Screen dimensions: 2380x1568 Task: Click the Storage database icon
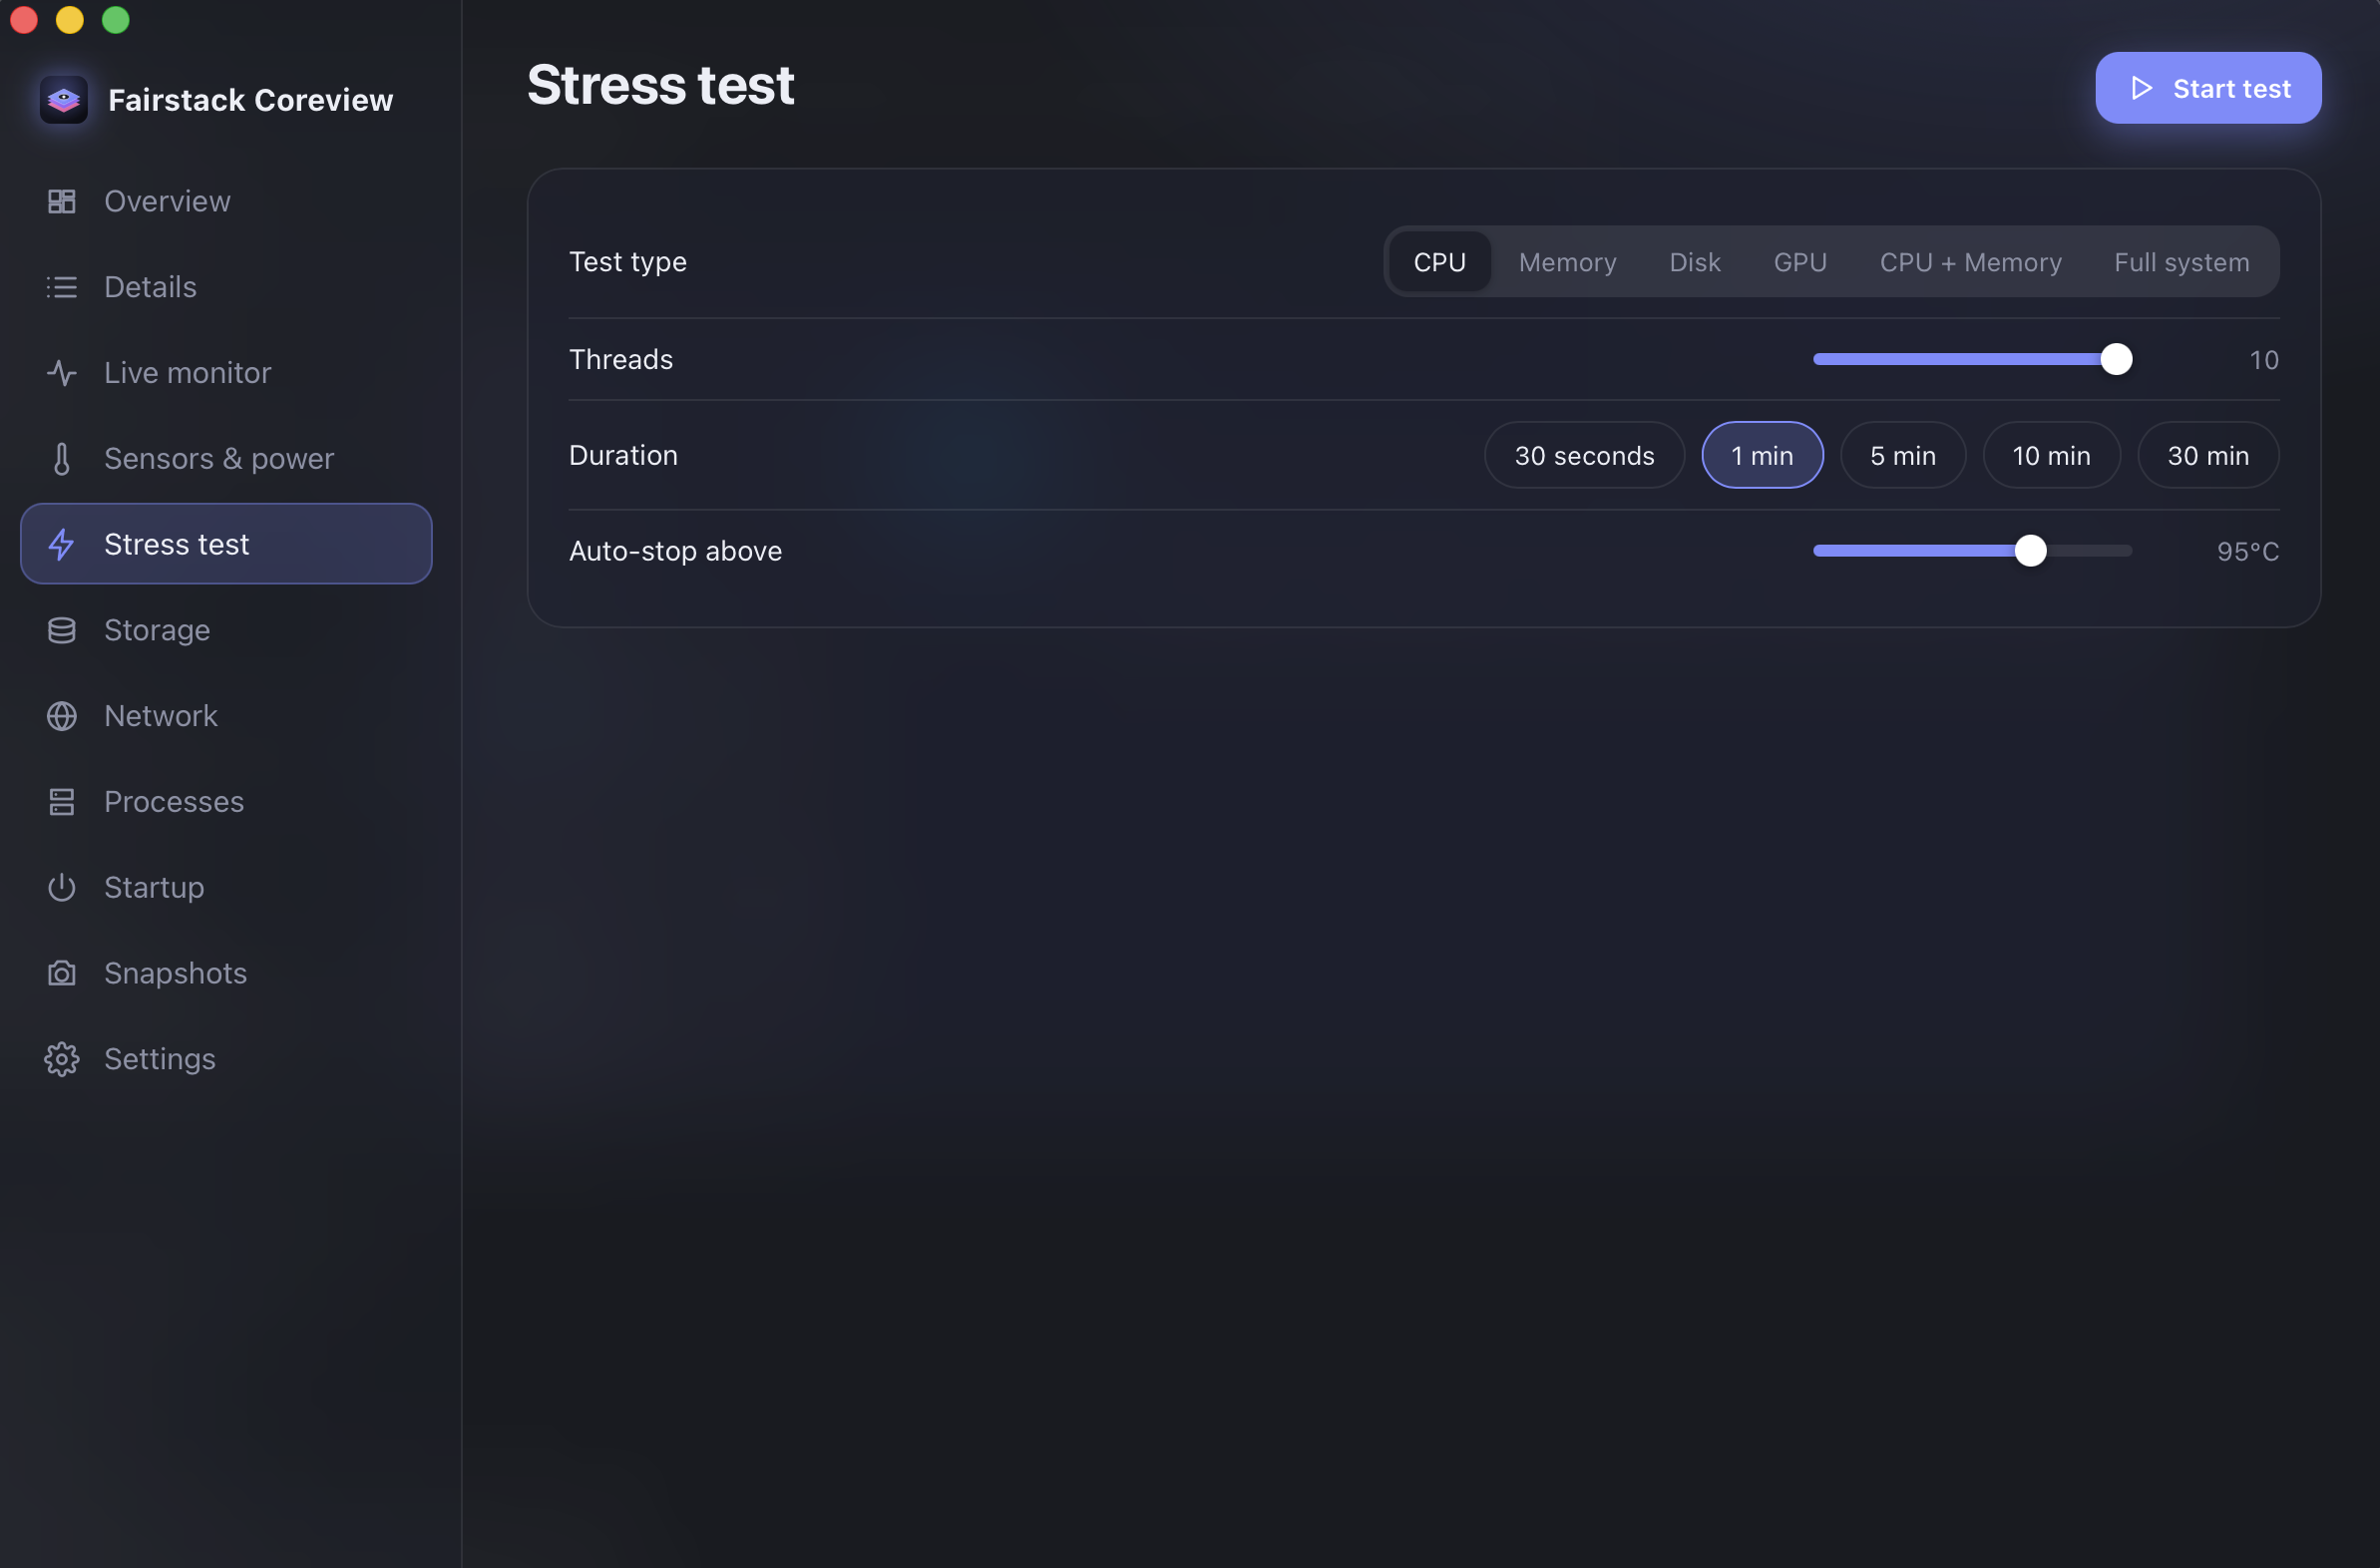(62, 630)
